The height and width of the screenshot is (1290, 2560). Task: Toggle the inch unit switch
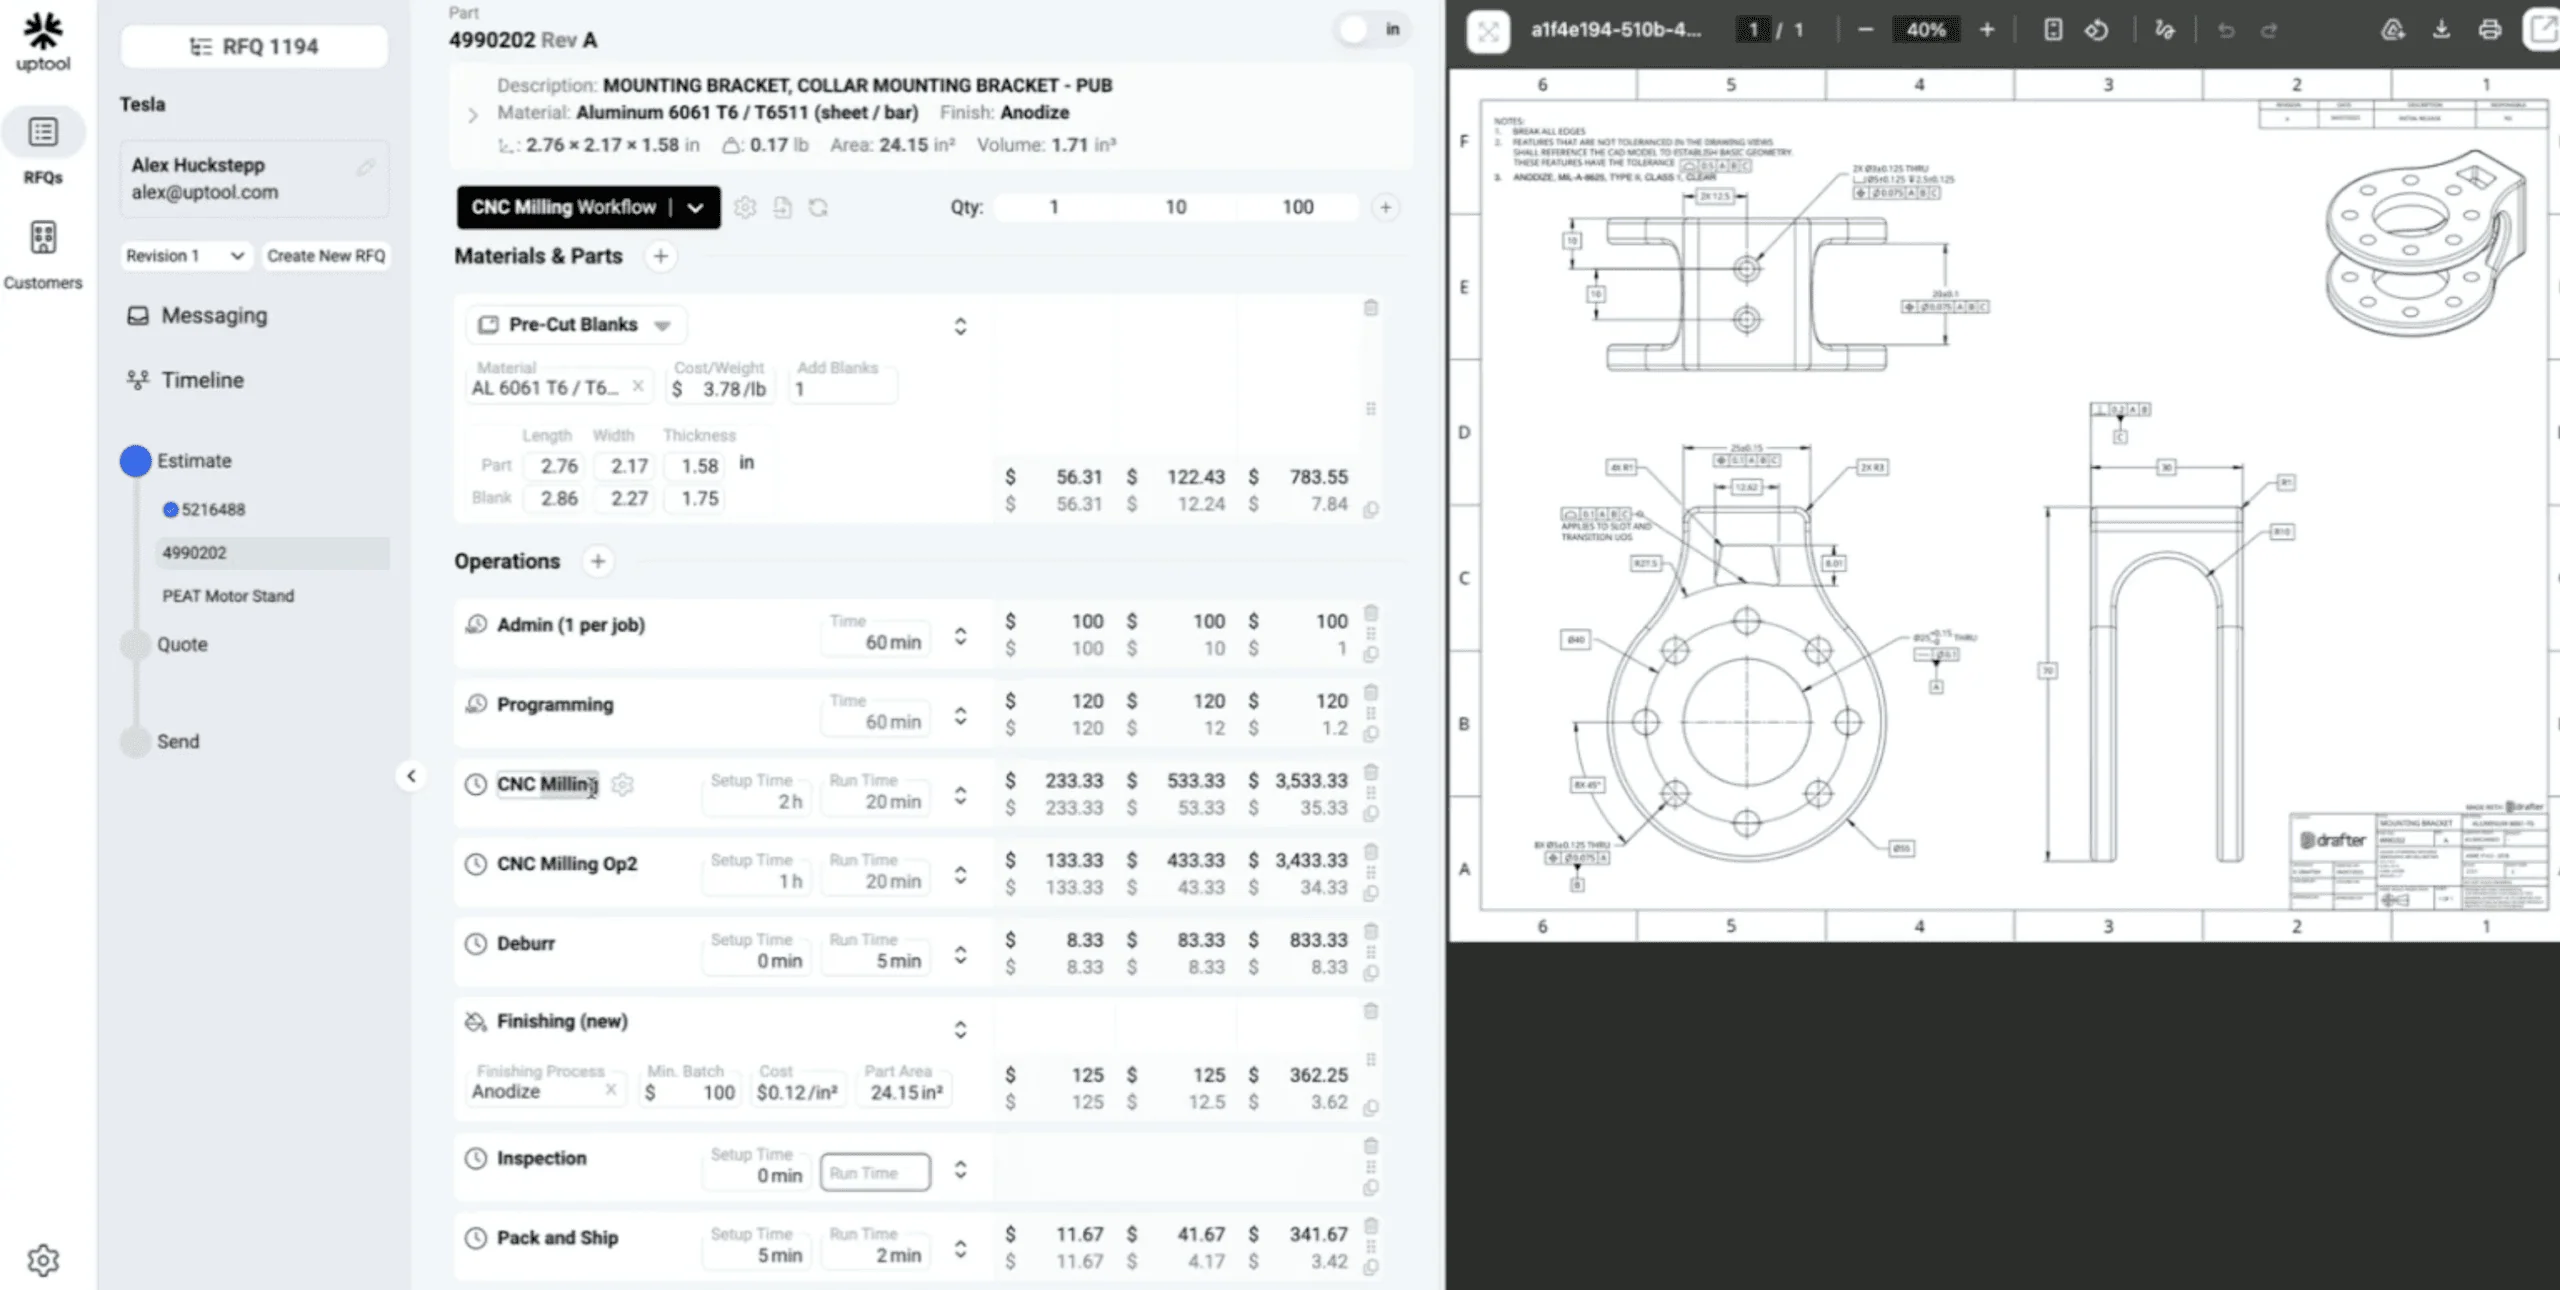pyautogui.click(x=1370, y=30)
